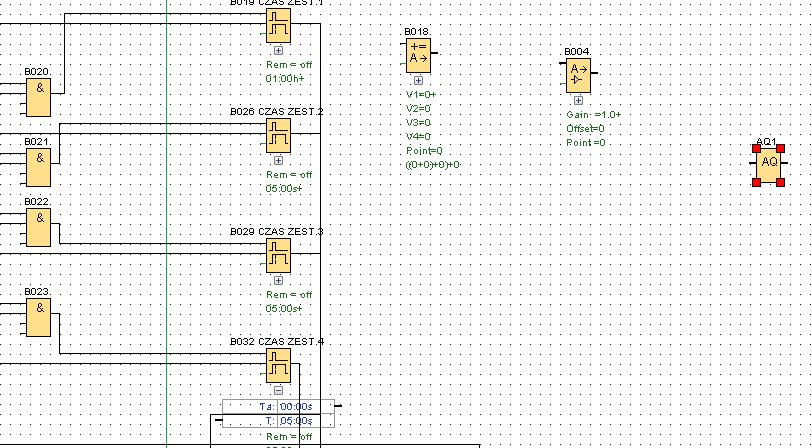
Task: Click the V2=0 parameter of B018
Action: pos(418,109)
